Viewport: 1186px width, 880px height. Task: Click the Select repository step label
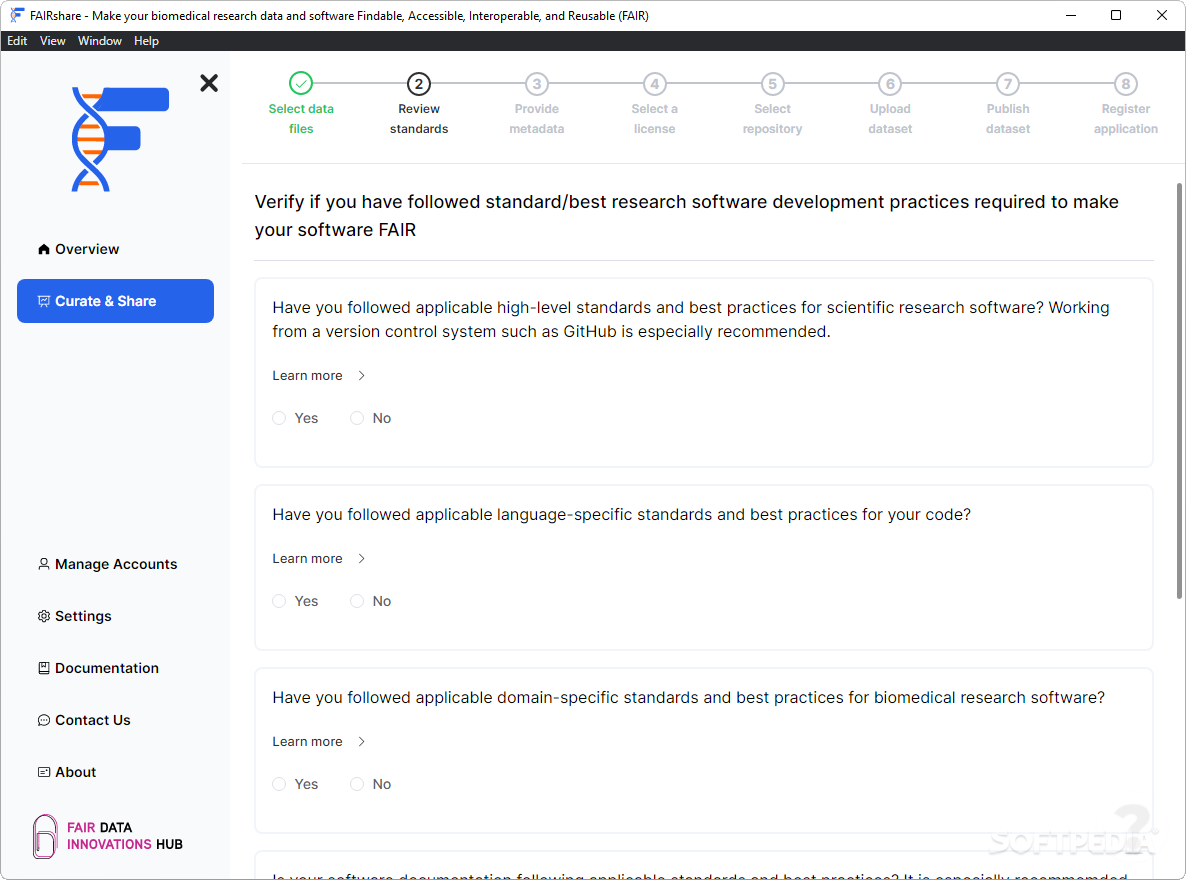pyautogui.click(x=772, y=119)
